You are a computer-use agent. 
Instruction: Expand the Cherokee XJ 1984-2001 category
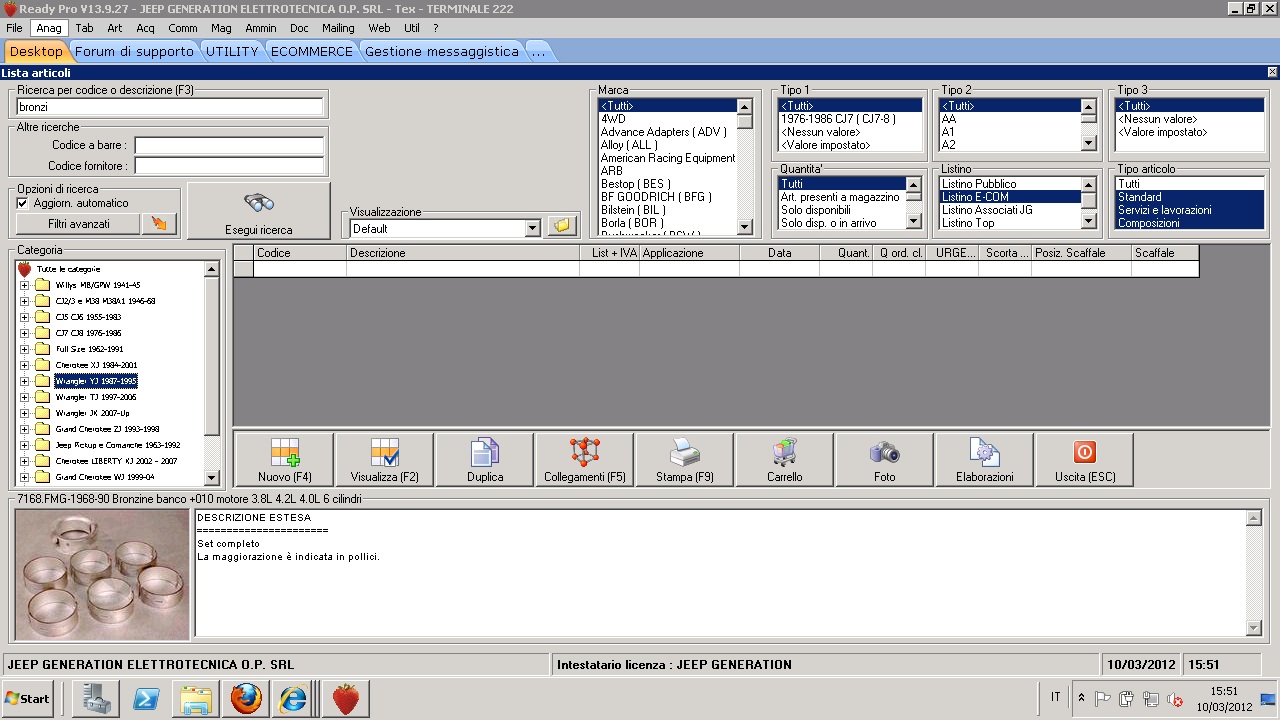tap(25, 365)
